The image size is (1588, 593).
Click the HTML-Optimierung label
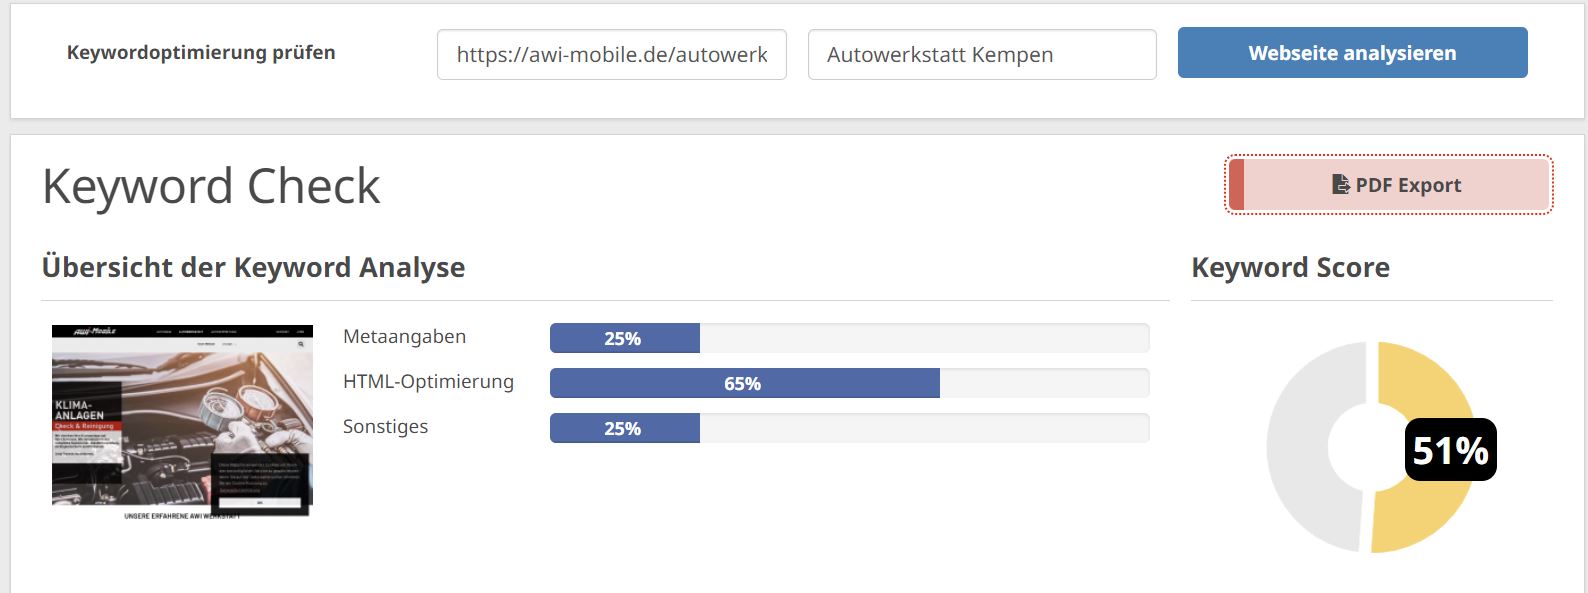click(428, 381)
